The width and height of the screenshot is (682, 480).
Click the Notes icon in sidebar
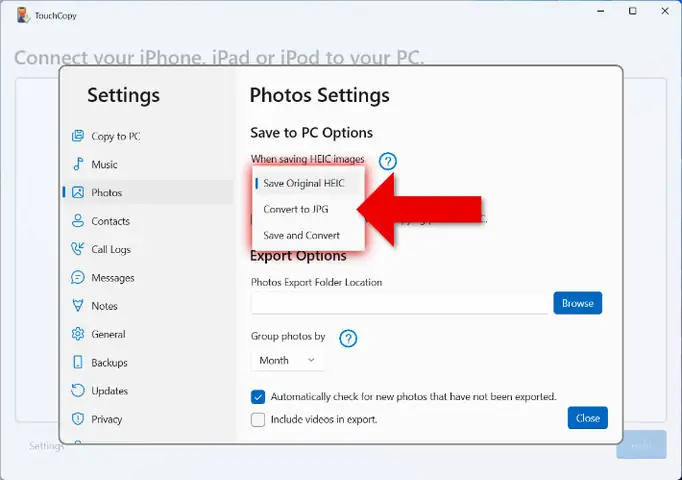[77, 306]
